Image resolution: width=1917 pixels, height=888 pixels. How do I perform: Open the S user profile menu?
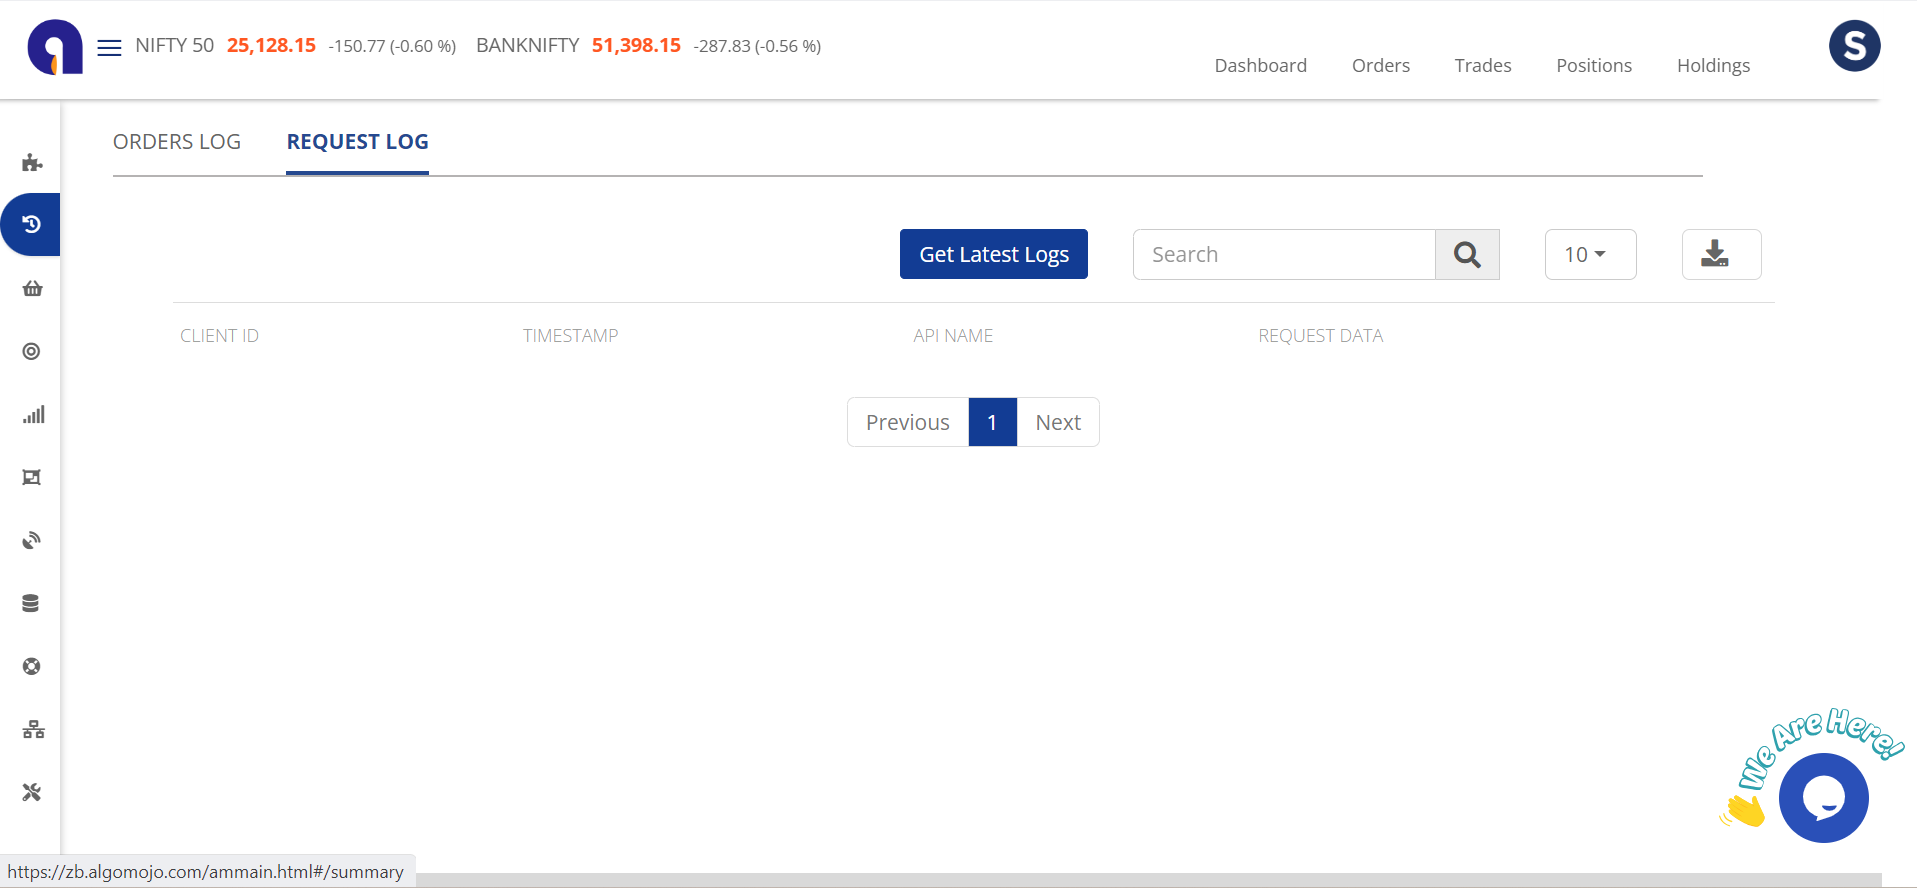pyautogui.click(x=1853, y=46)
